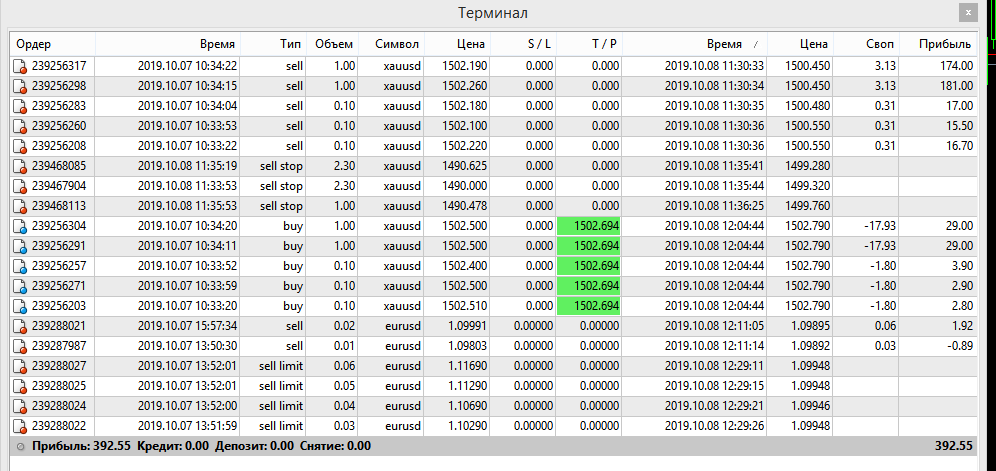This screenshot has height=471, width=996.
Task: Click green T/P cell of order 239256304
Action: [588, 226]
